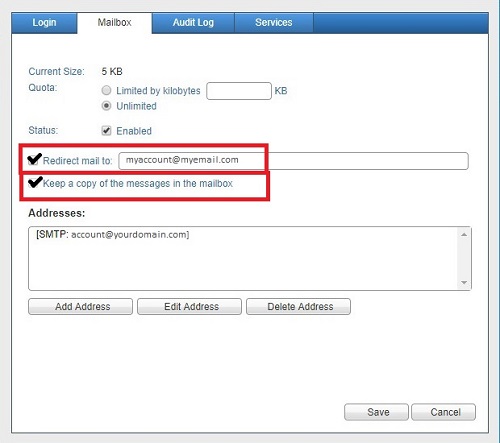
Task: Select the Mailbox tab
Action: click(x=114, y=23)
